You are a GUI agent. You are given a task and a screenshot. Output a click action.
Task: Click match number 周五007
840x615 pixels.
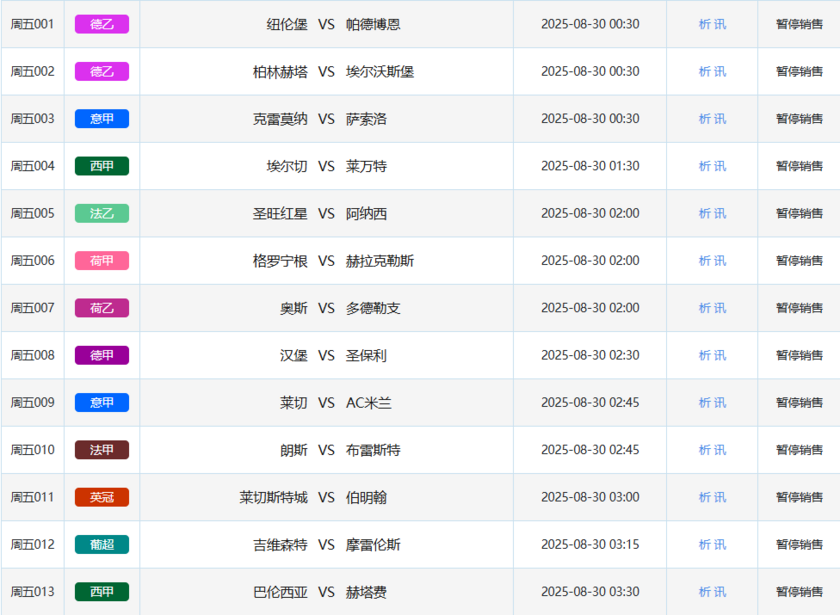click(x=32, y=308)
